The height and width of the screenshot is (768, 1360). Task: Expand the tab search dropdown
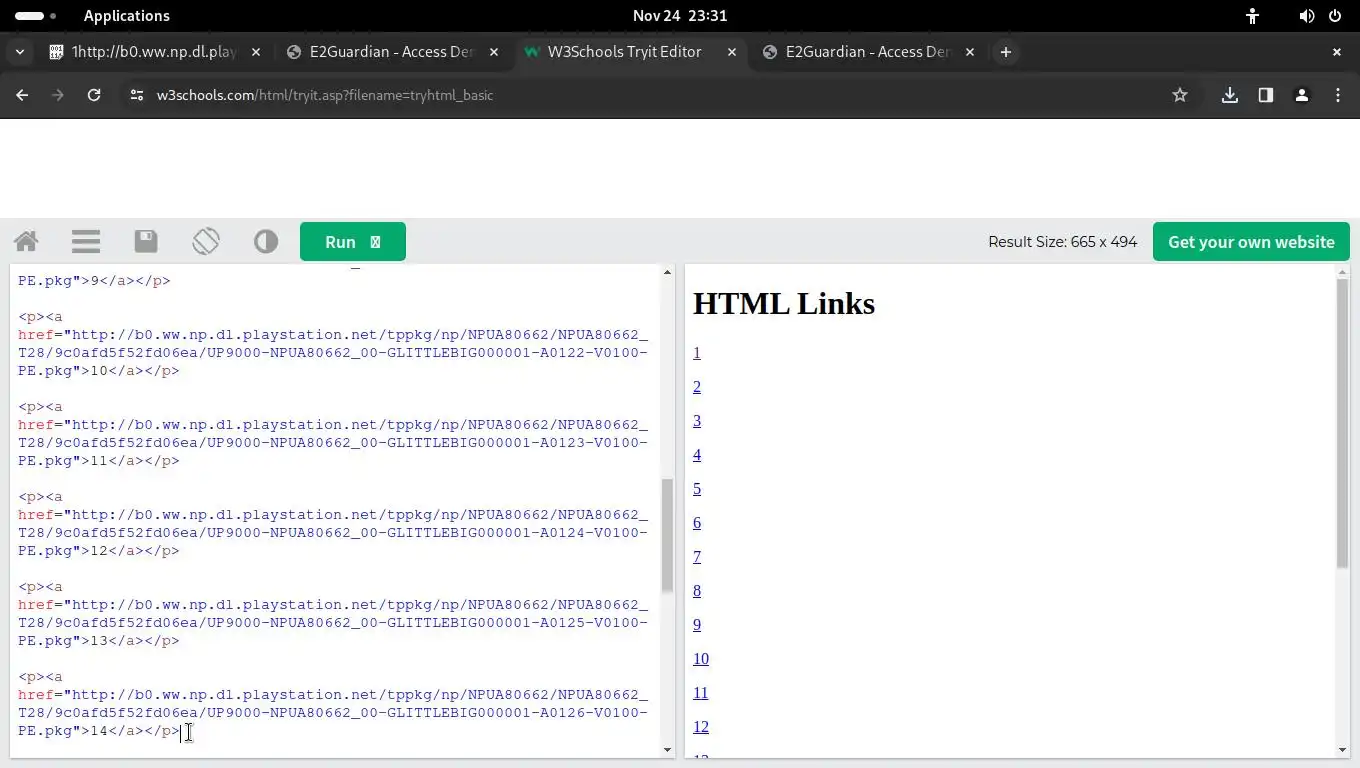click(x=19, y=52)
